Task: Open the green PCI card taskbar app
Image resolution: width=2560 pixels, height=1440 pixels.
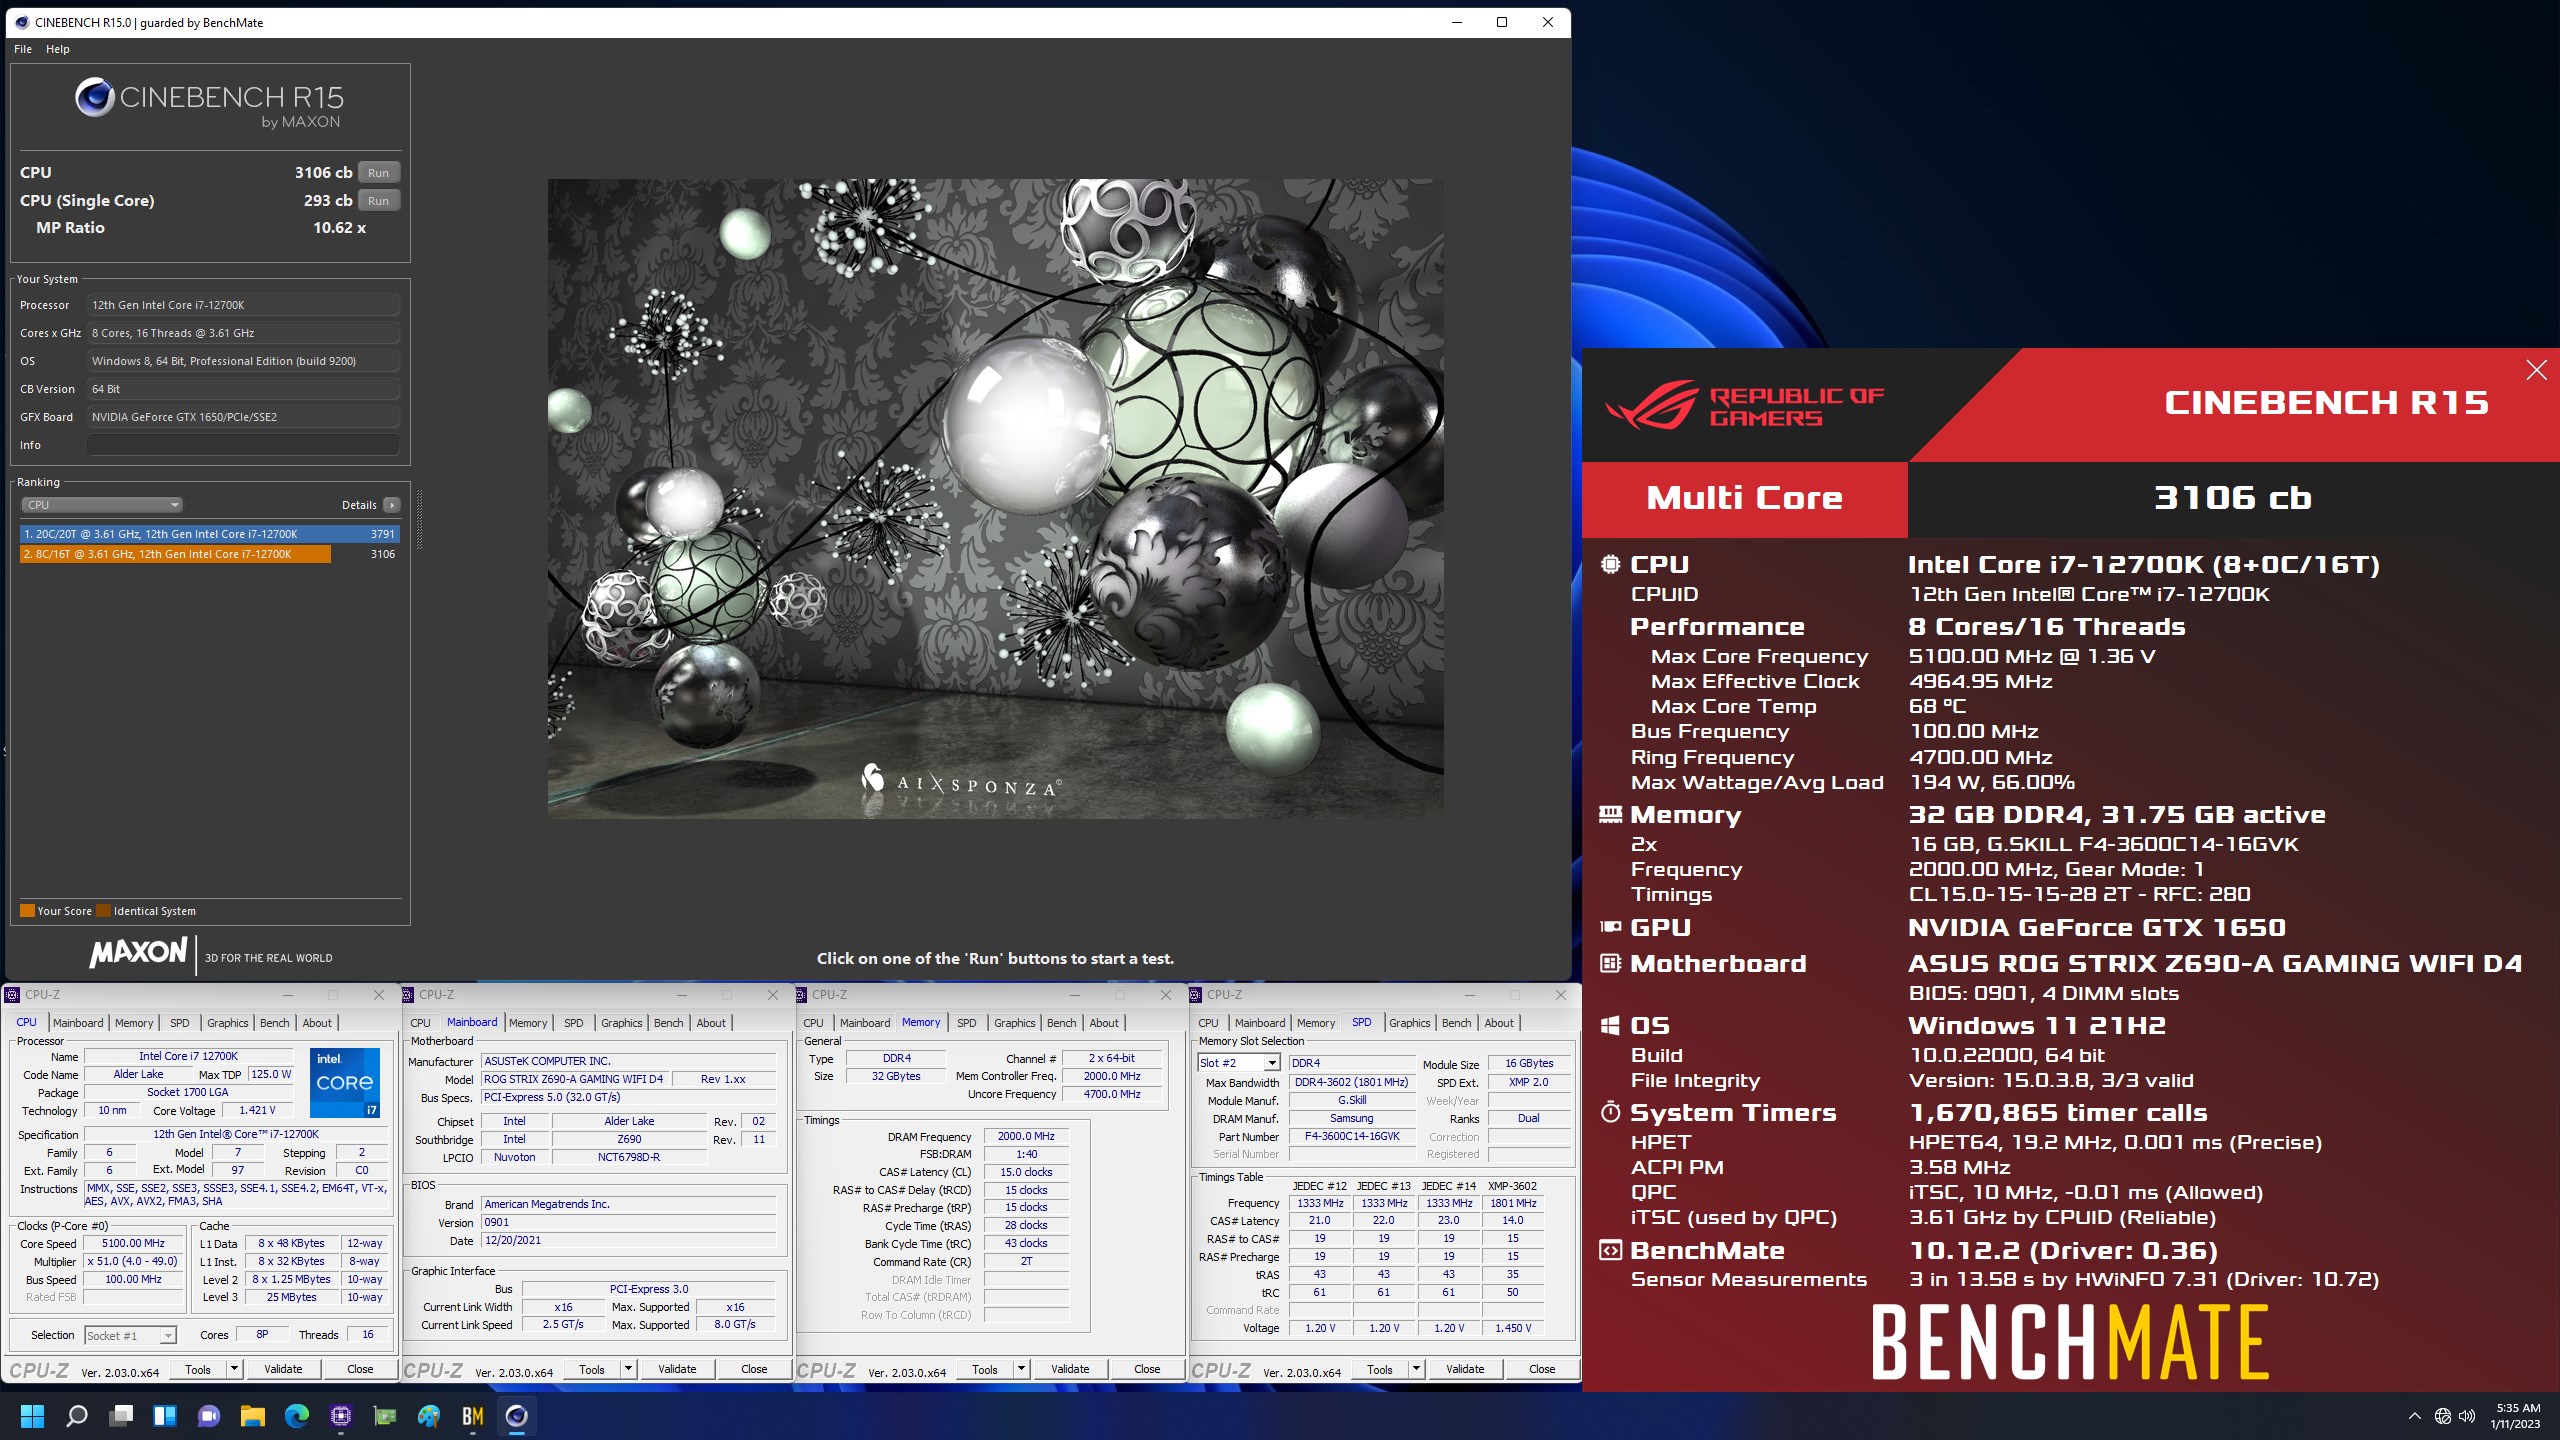Action: click(x=385, y=1416)
